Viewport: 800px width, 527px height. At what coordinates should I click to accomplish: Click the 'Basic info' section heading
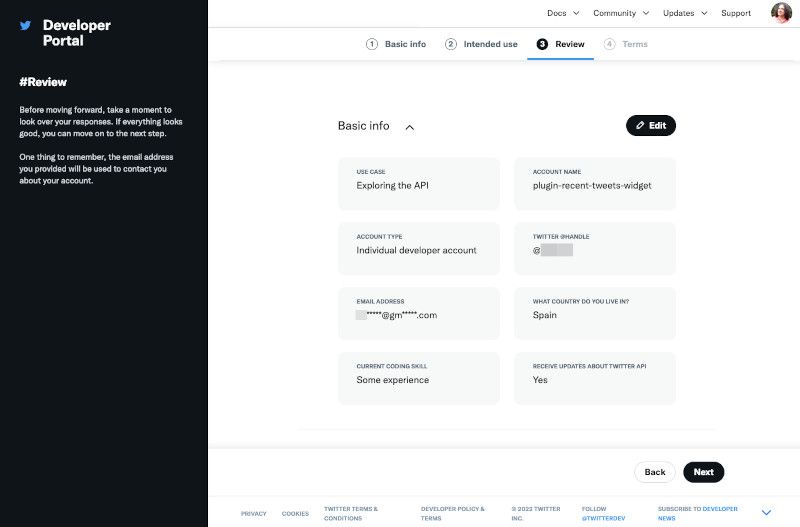click(x=363, y=126)
